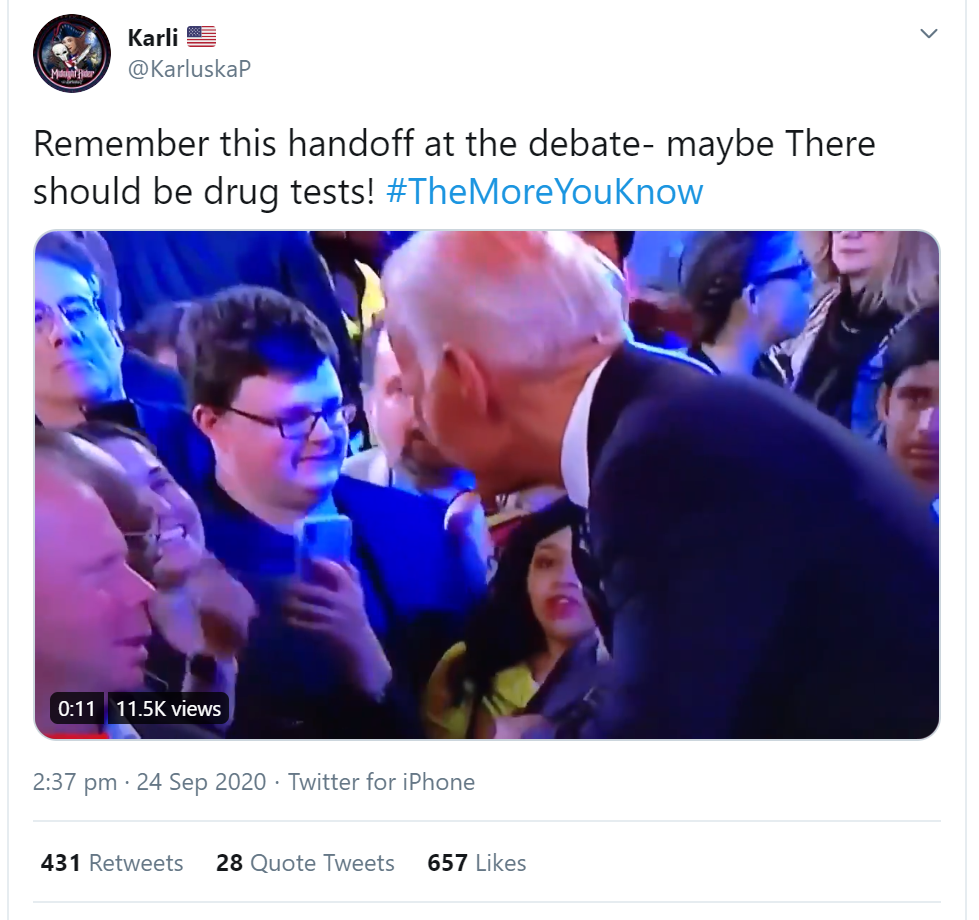Click the Twitter for iPhone source link
The width and height of the screenshot is (979, 920).
pyautogui.click(x=381, y=781)
